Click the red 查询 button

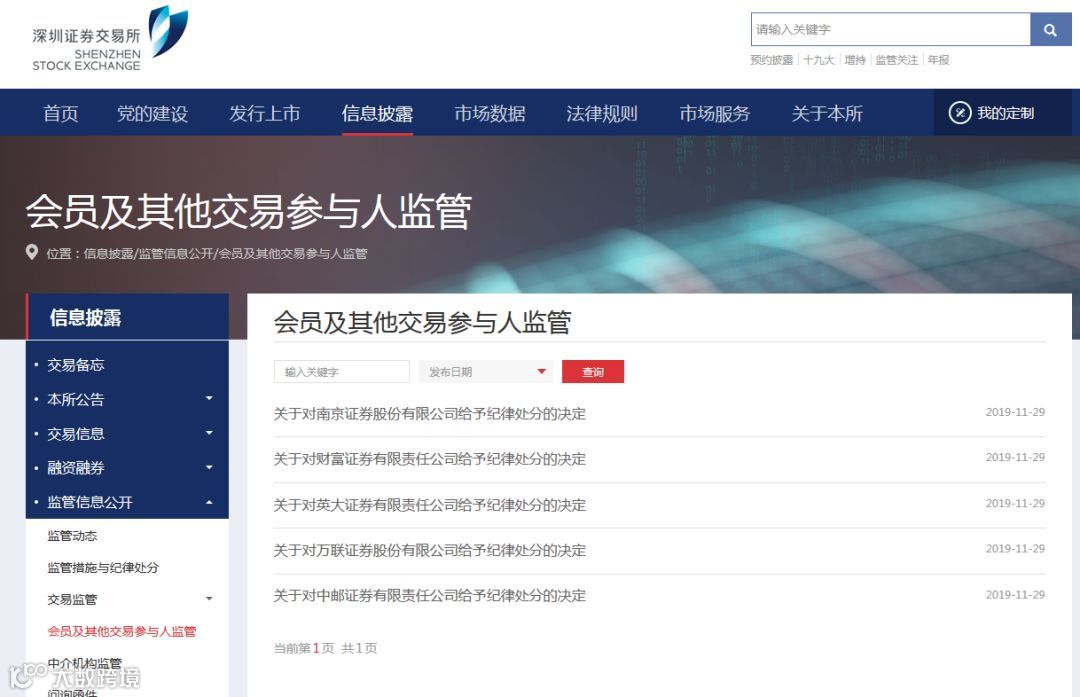[x=593, y=372]
